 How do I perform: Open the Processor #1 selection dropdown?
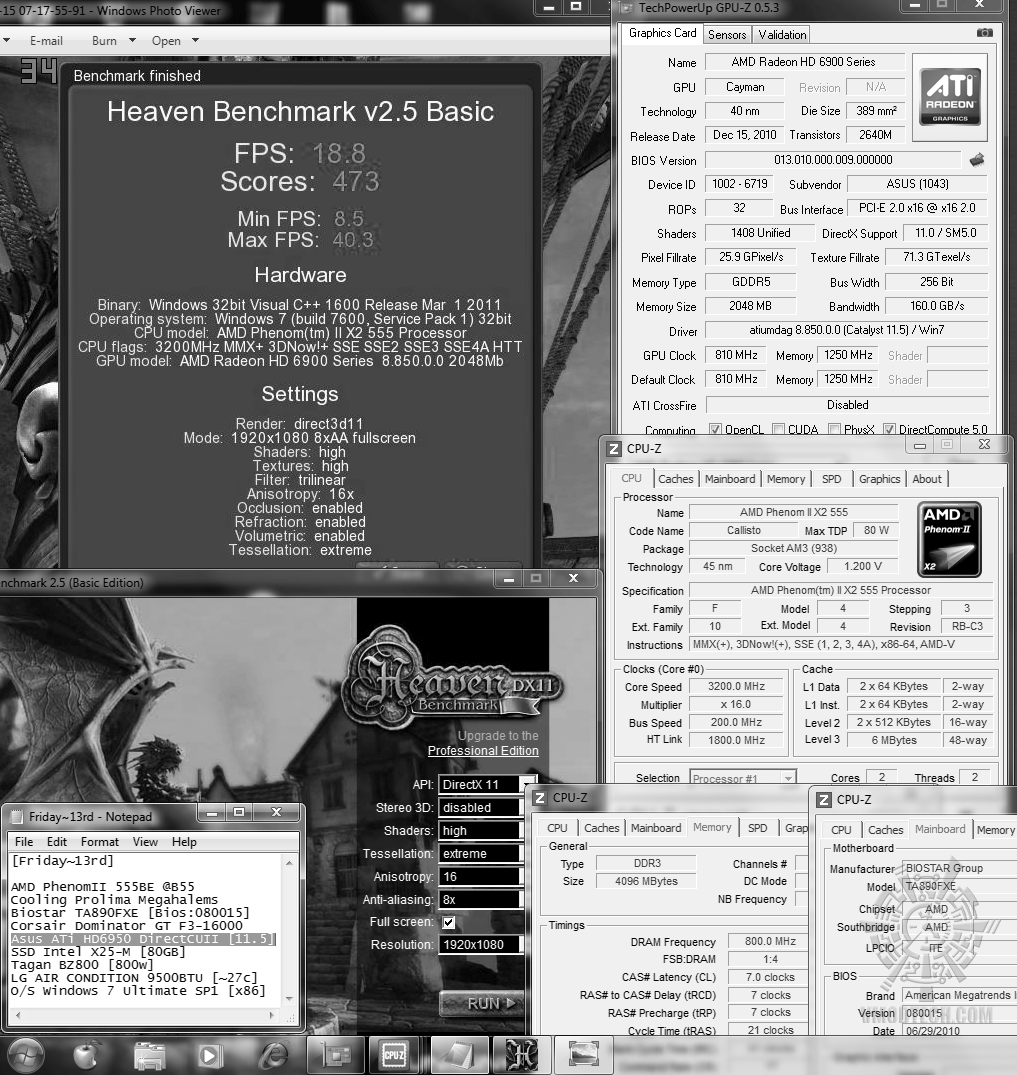(x=742, y=778)
